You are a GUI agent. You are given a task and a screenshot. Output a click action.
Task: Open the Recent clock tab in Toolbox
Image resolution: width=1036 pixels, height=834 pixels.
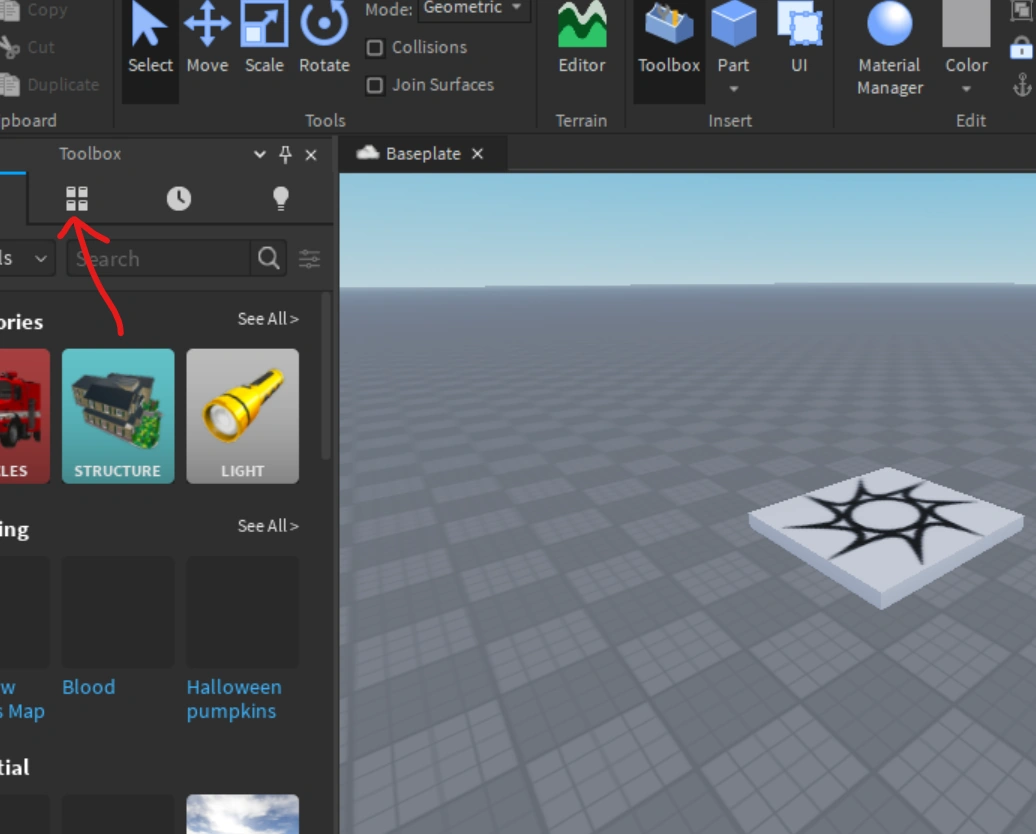(178, 198)
